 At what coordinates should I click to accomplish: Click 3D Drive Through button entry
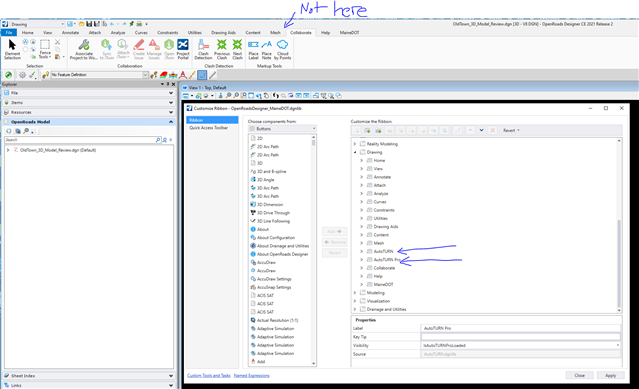(x=270, y=213)
